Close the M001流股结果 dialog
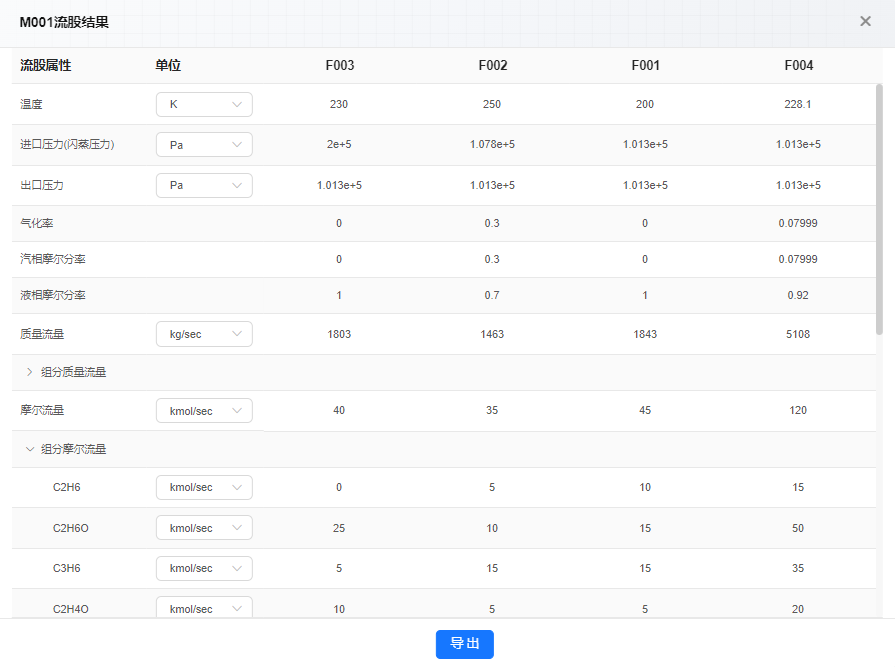The width and height of the screenshot is (895, 667). (x=865, y=22)
